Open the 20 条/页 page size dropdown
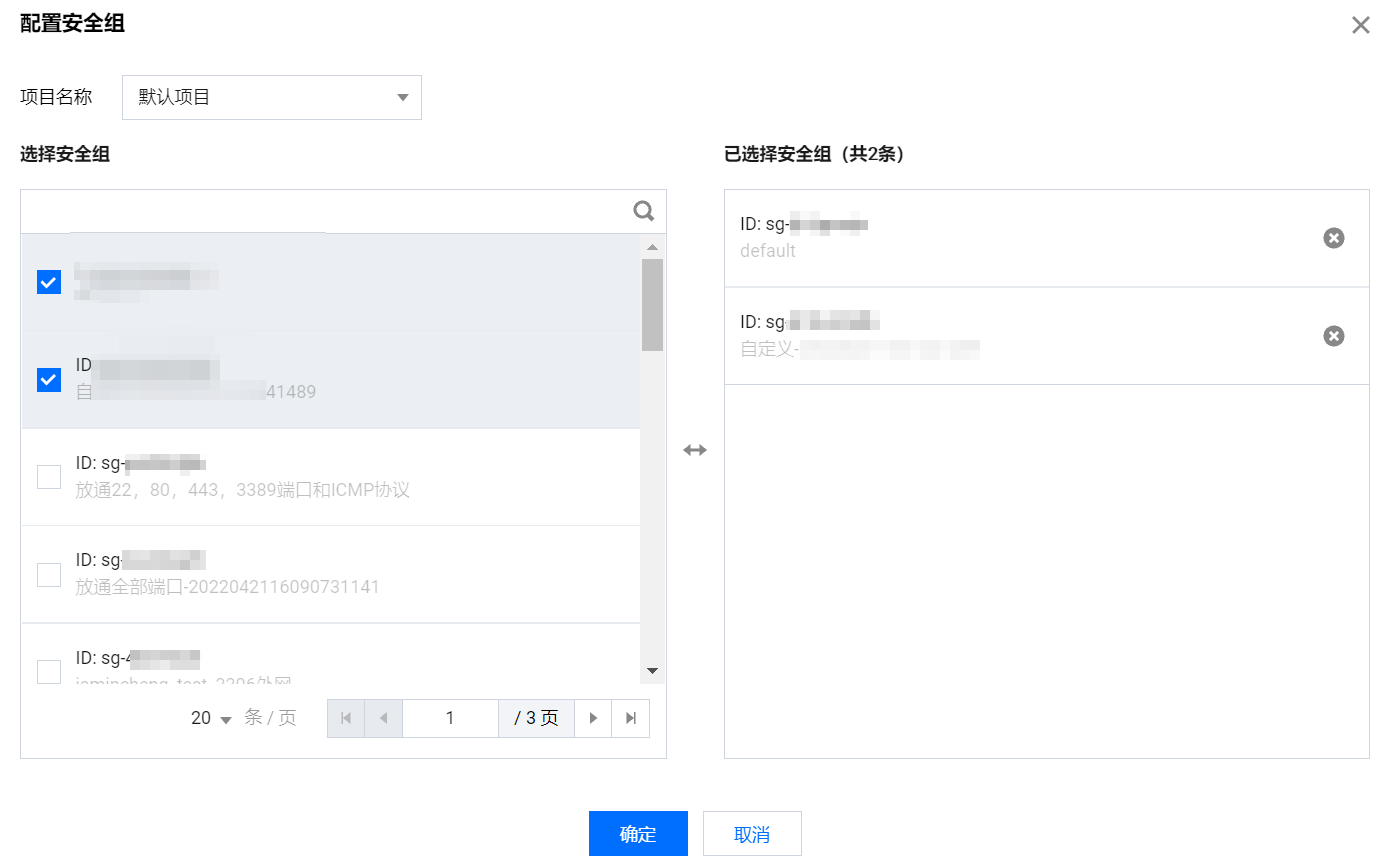 [212, 718]
